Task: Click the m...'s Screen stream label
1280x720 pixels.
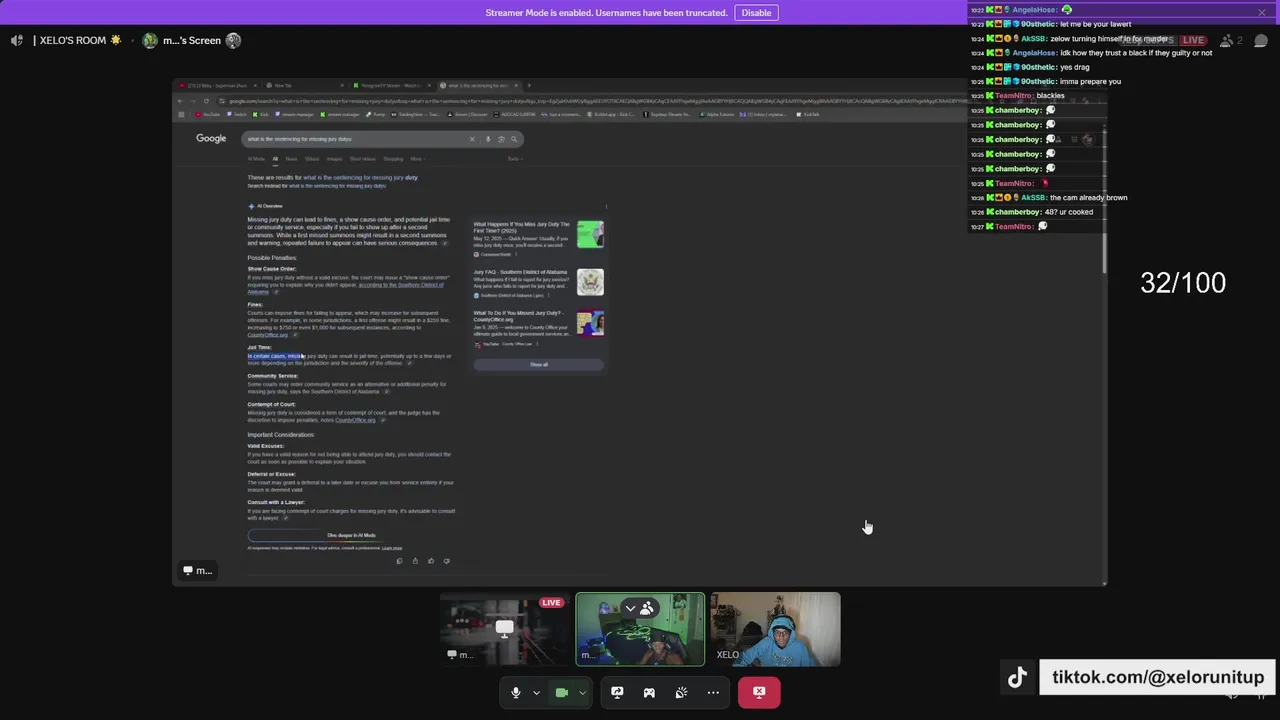Action: tap(191, 40)
